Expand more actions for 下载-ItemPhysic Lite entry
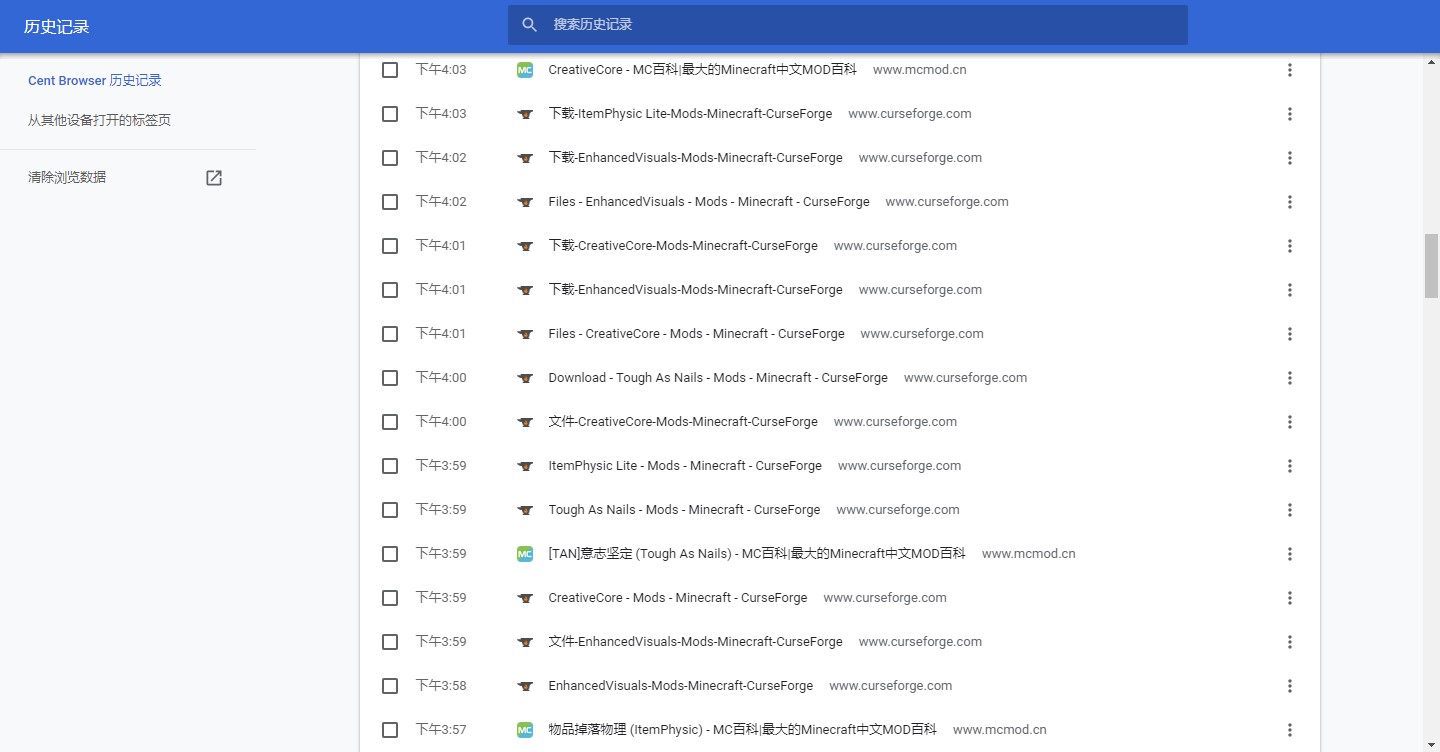 [1290, 114]
